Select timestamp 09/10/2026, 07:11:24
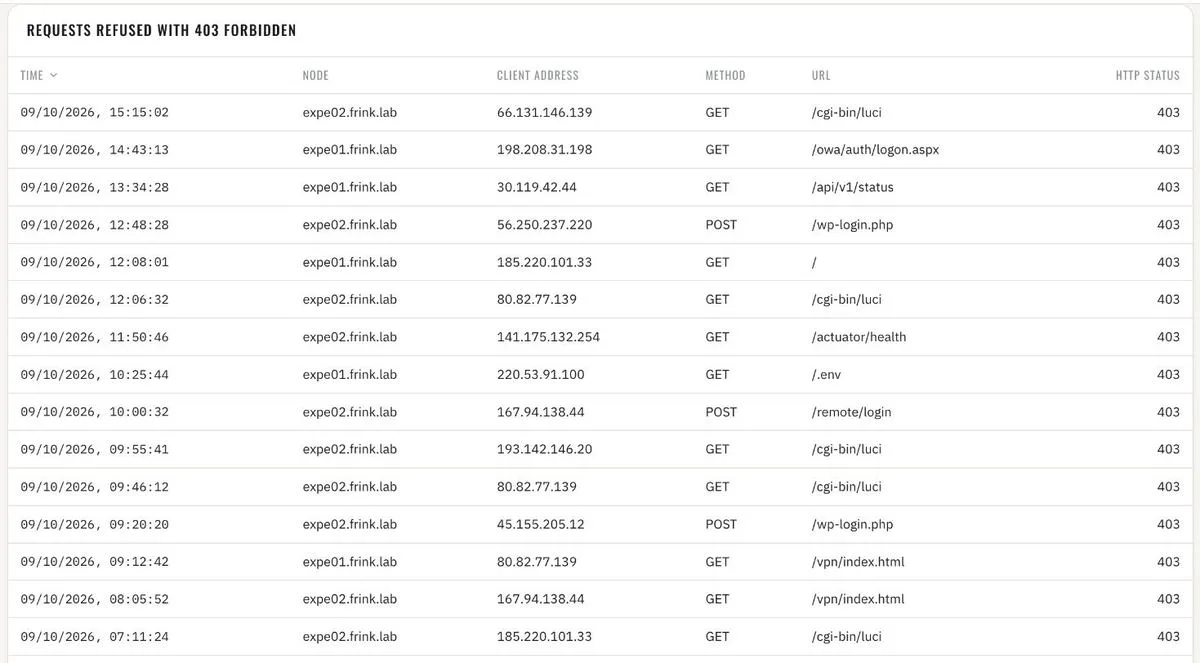 click(x=95, y=636)
